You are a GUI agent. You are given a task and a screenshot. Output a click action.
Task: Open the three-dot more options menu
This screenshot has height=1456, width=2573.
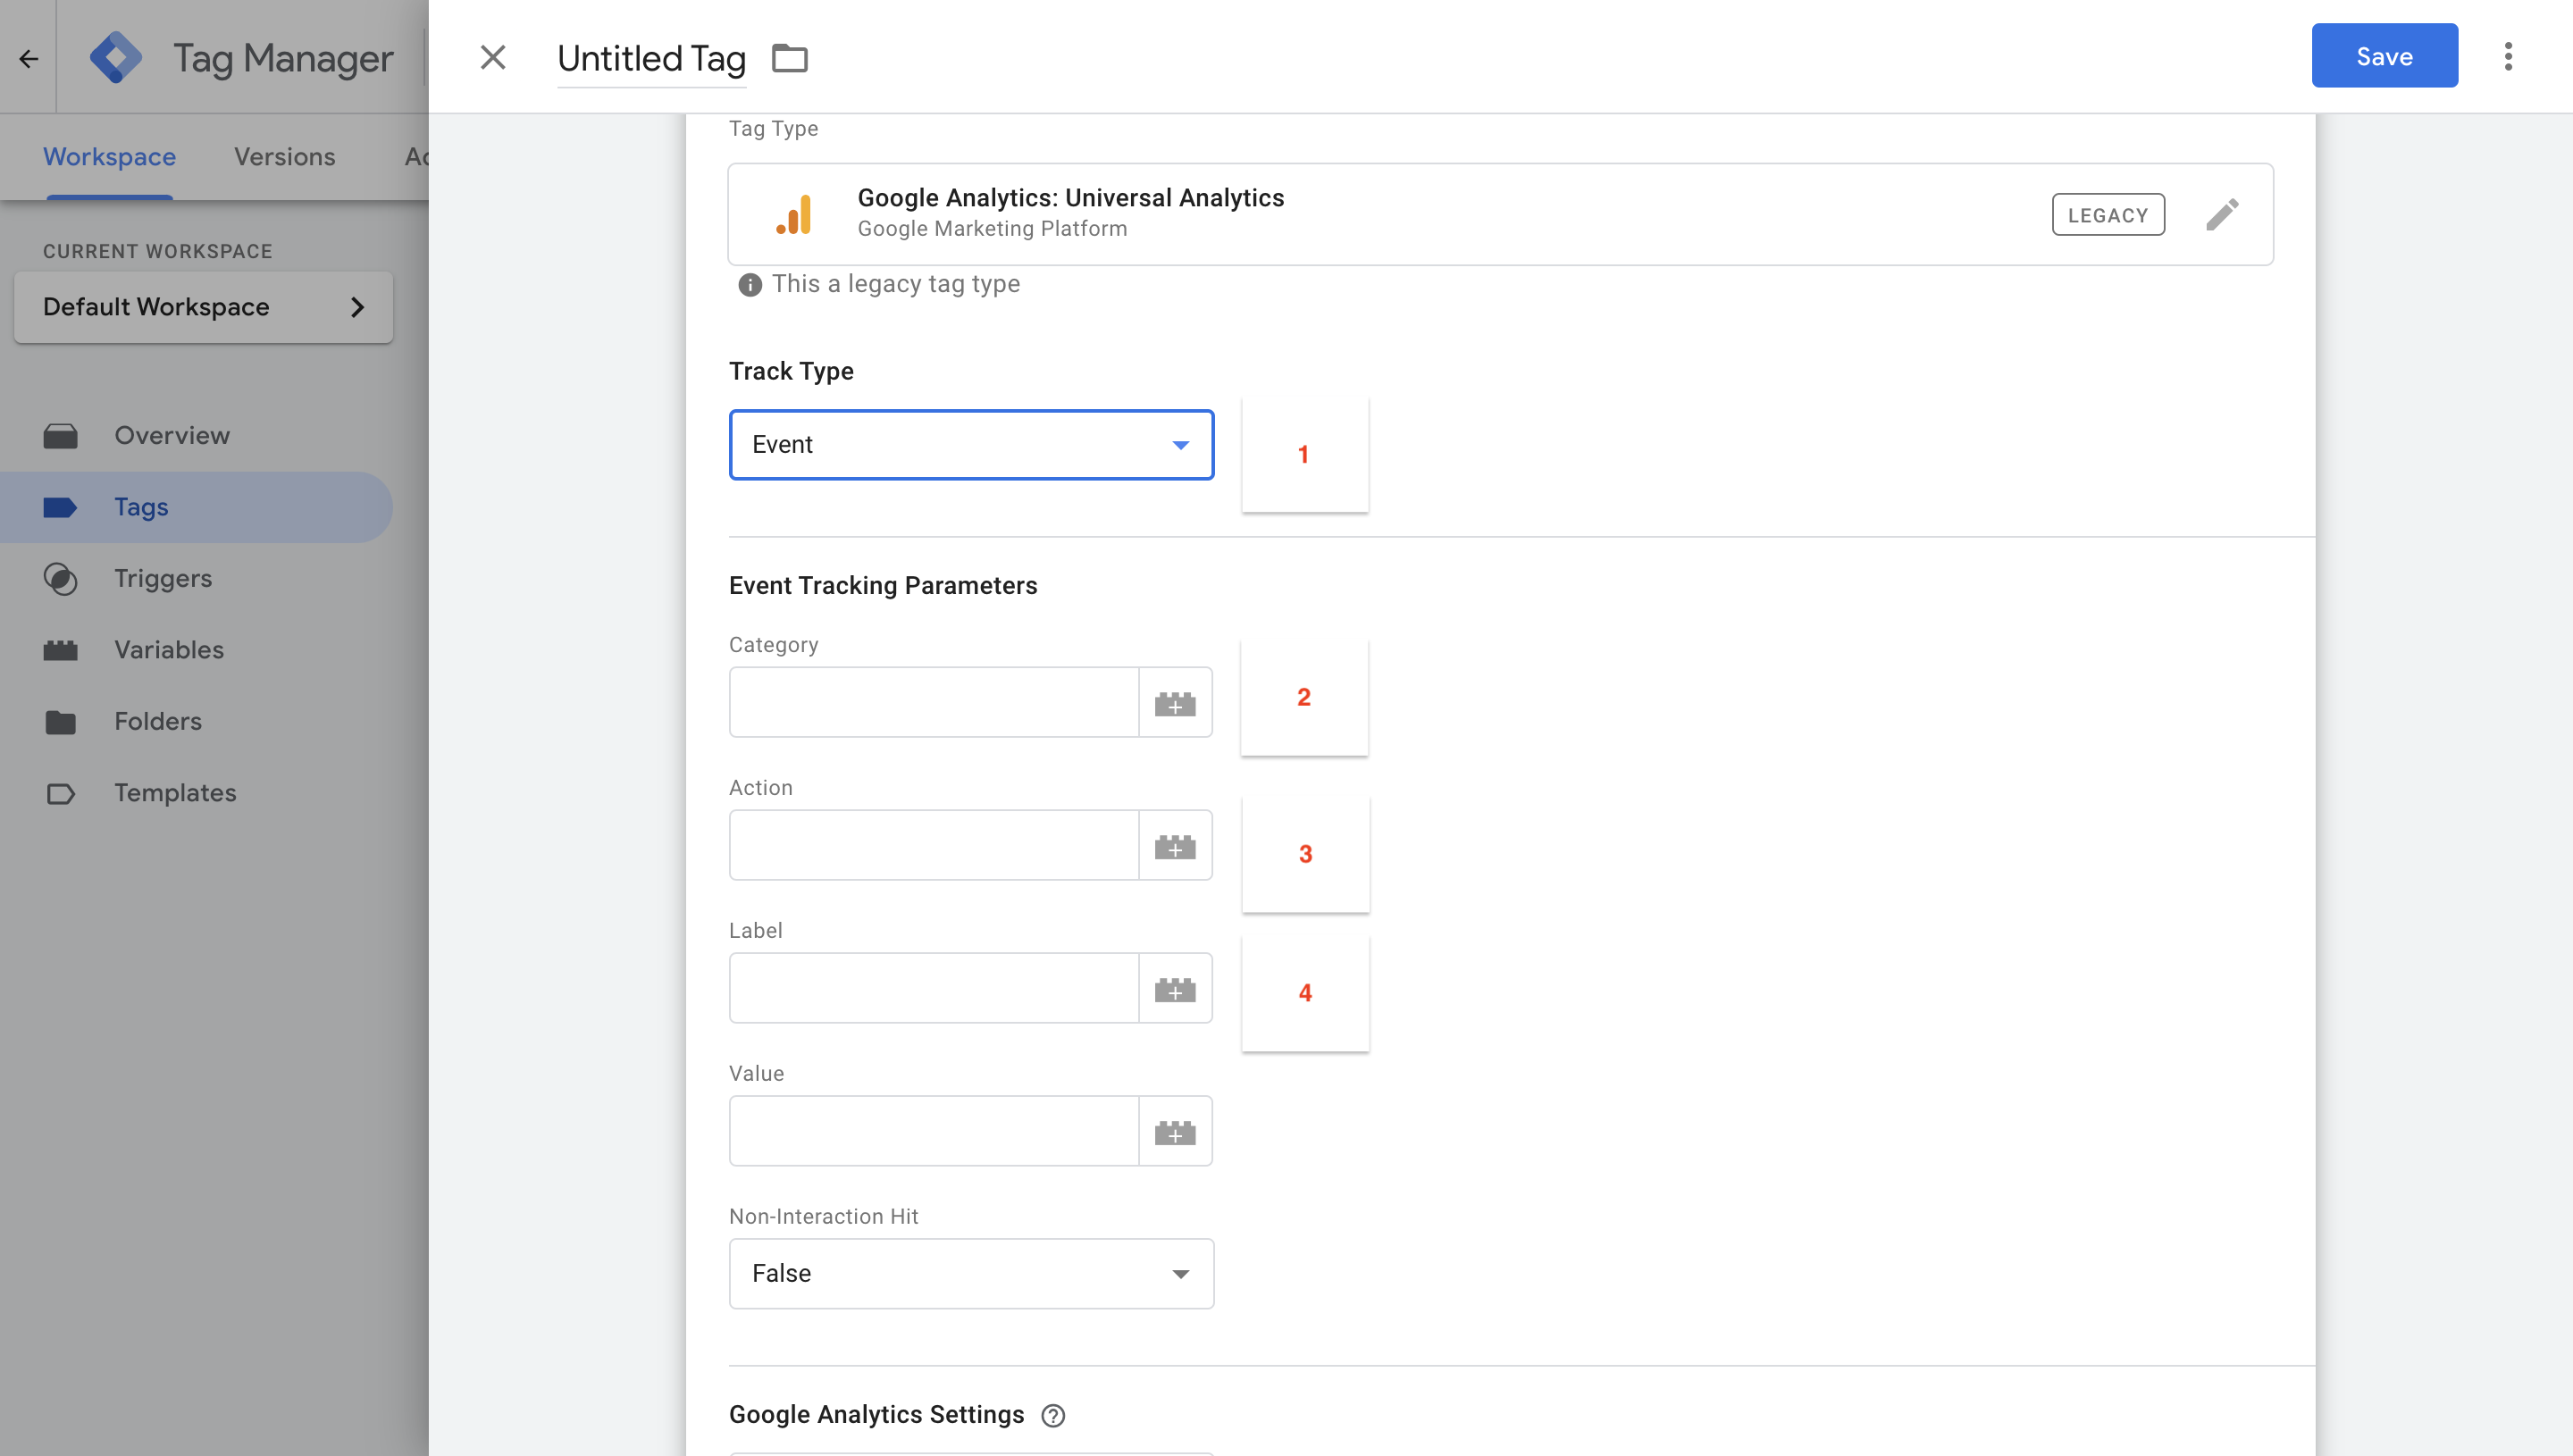tap(2507, 57)
